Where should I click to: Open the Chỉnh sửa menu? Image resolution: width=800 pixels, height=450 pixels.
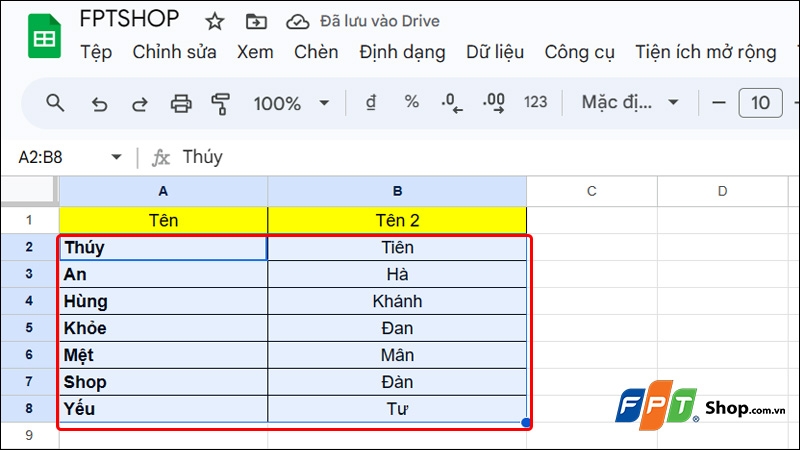pyautogui.click(x=174, y=52)
